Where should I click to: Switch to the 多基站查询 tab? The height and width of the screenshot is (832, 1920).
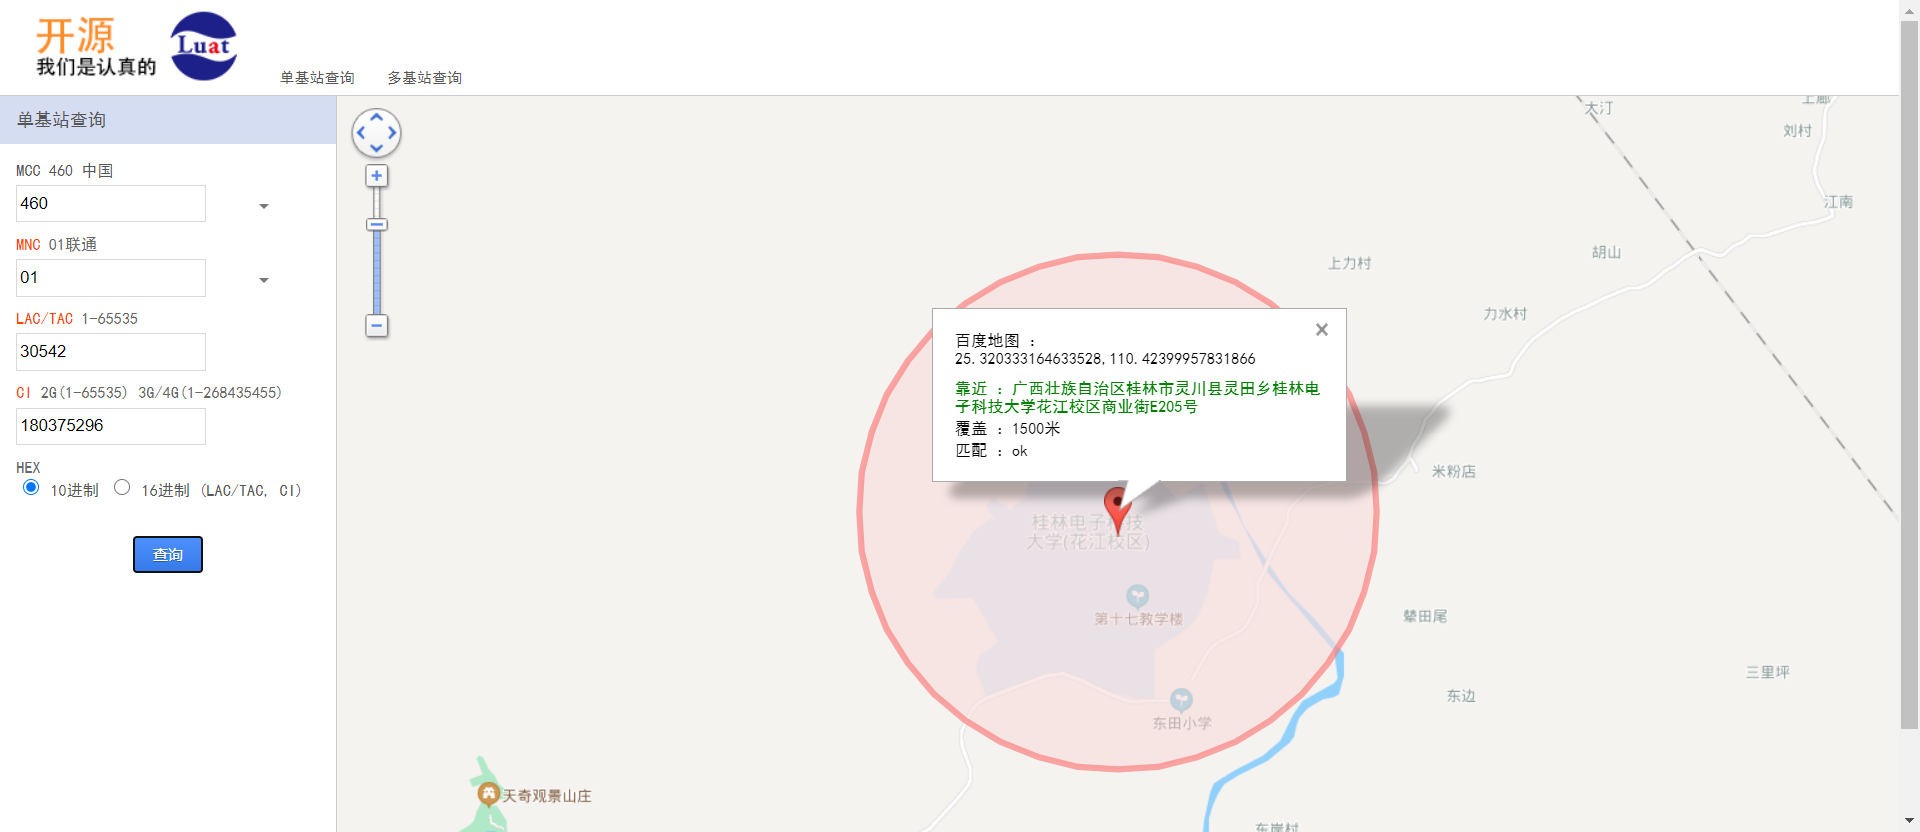(x=425, y=78)
